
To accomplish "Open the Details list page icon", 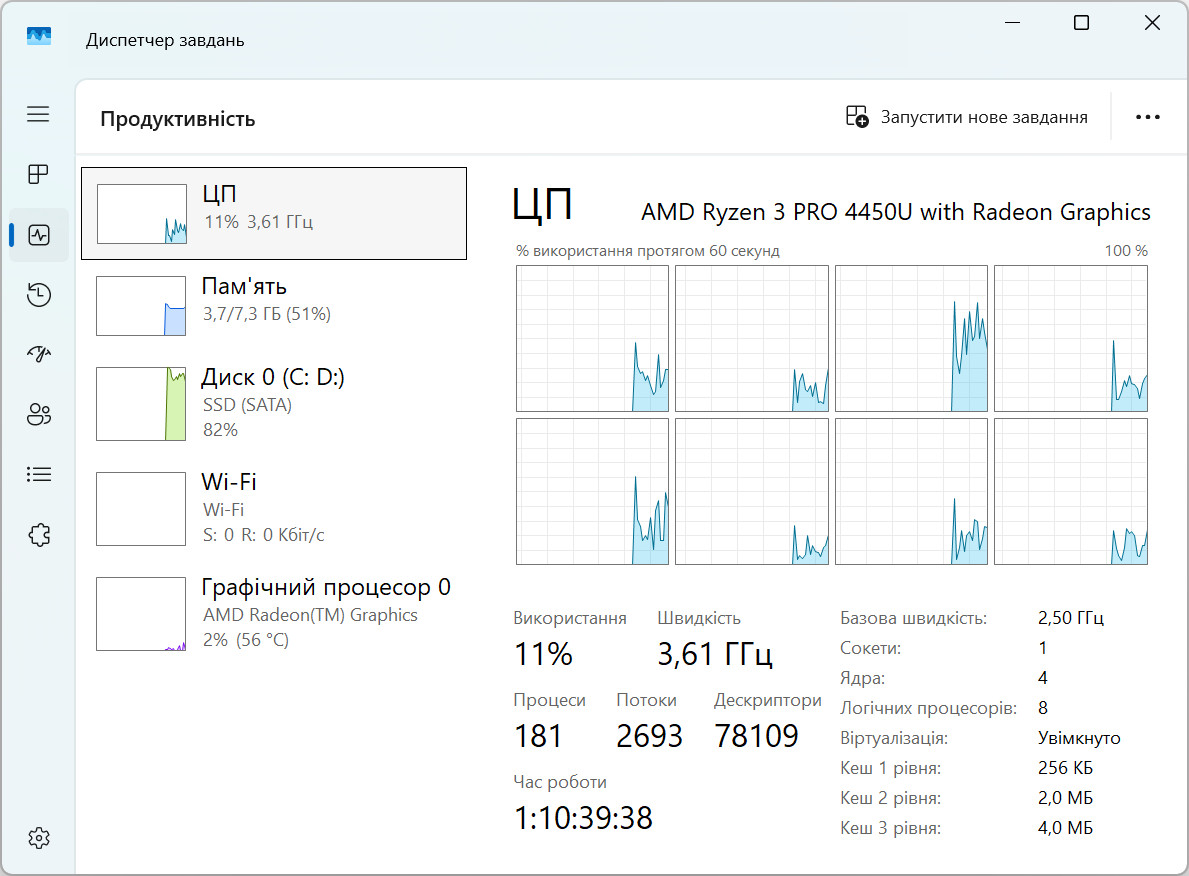I will (x=39, y=474).
